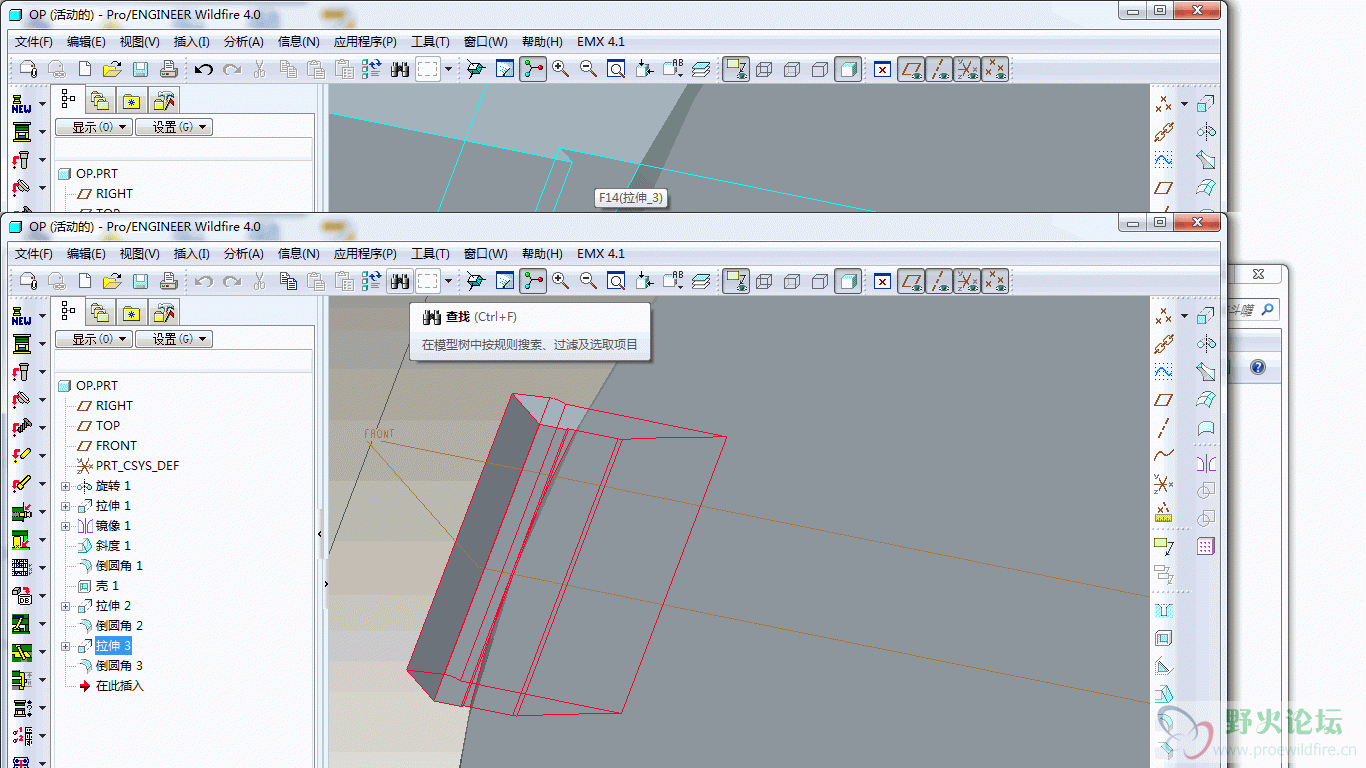Open 设置(G) dropdown in front window
Image resolution: width=1366 pixels, height=768 pixels.
click(x=174, y=339)
